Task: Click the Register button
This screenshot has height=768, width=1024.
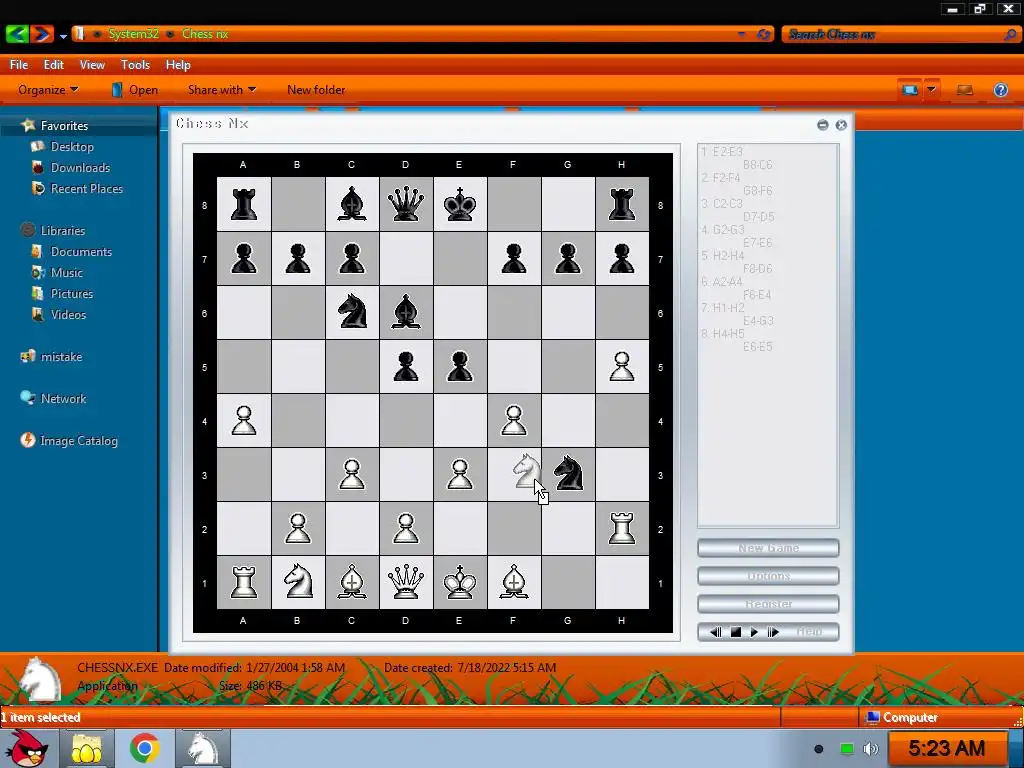Action: [768, 604]
